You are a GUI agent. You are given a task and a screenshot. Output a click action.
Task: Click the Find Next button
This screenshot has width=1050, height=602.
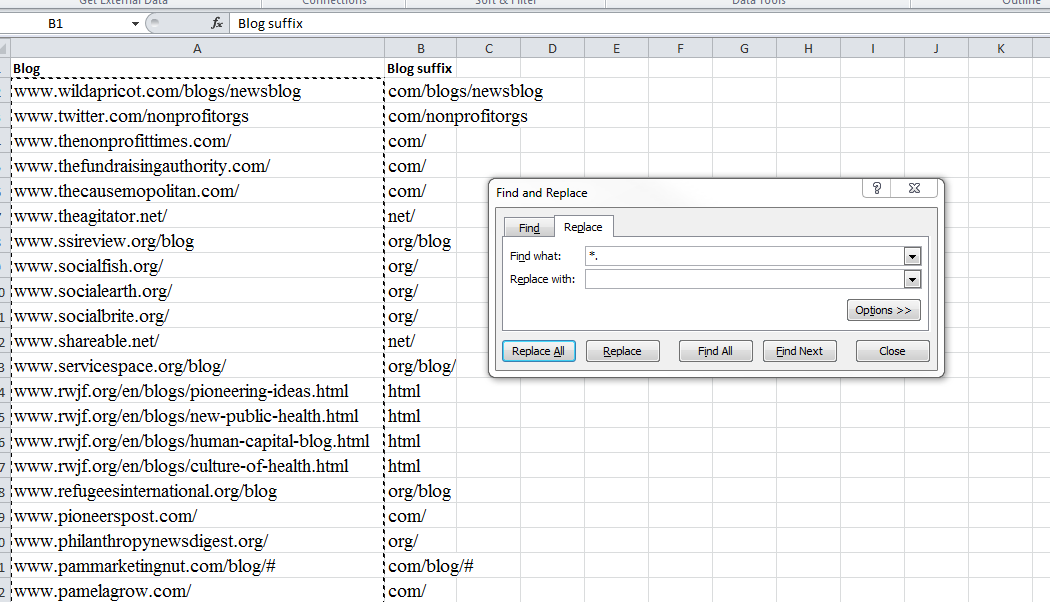click(x=799, y=350)
